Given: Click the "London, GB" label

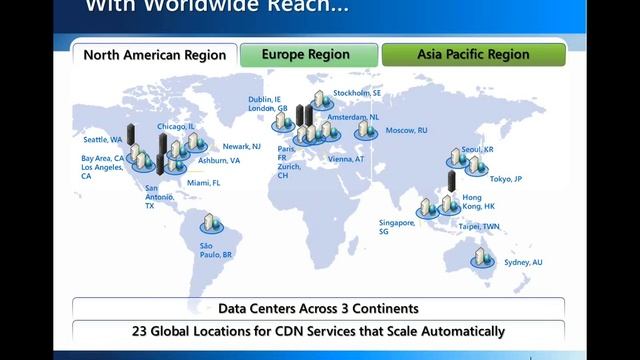Looking at the screenshot, I should coord(267,108).
